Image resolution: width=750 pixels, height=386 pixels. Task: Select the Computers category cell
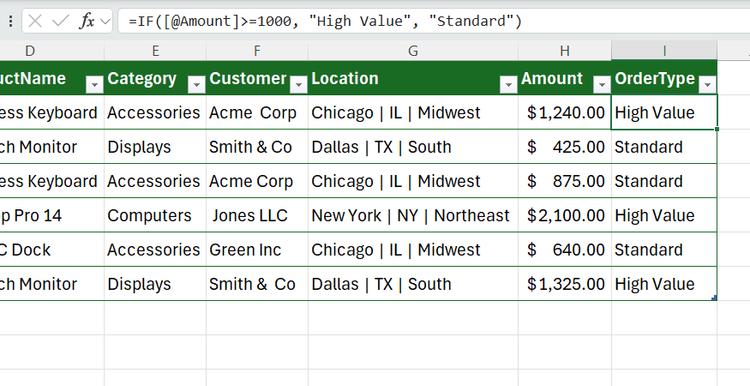point(155,215)
